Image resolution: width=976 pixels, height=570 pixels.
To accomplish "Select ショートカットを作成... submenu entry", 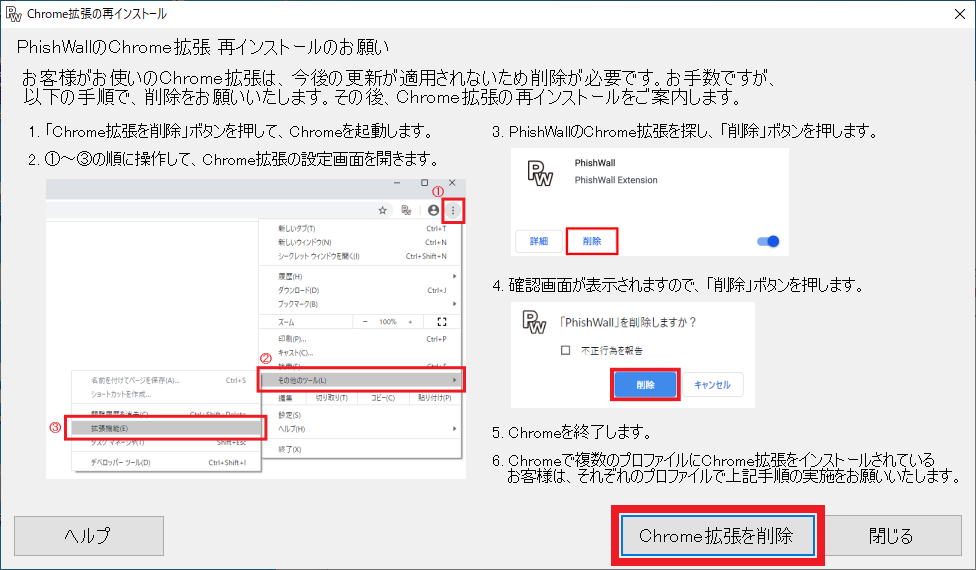I will [167, 394].
